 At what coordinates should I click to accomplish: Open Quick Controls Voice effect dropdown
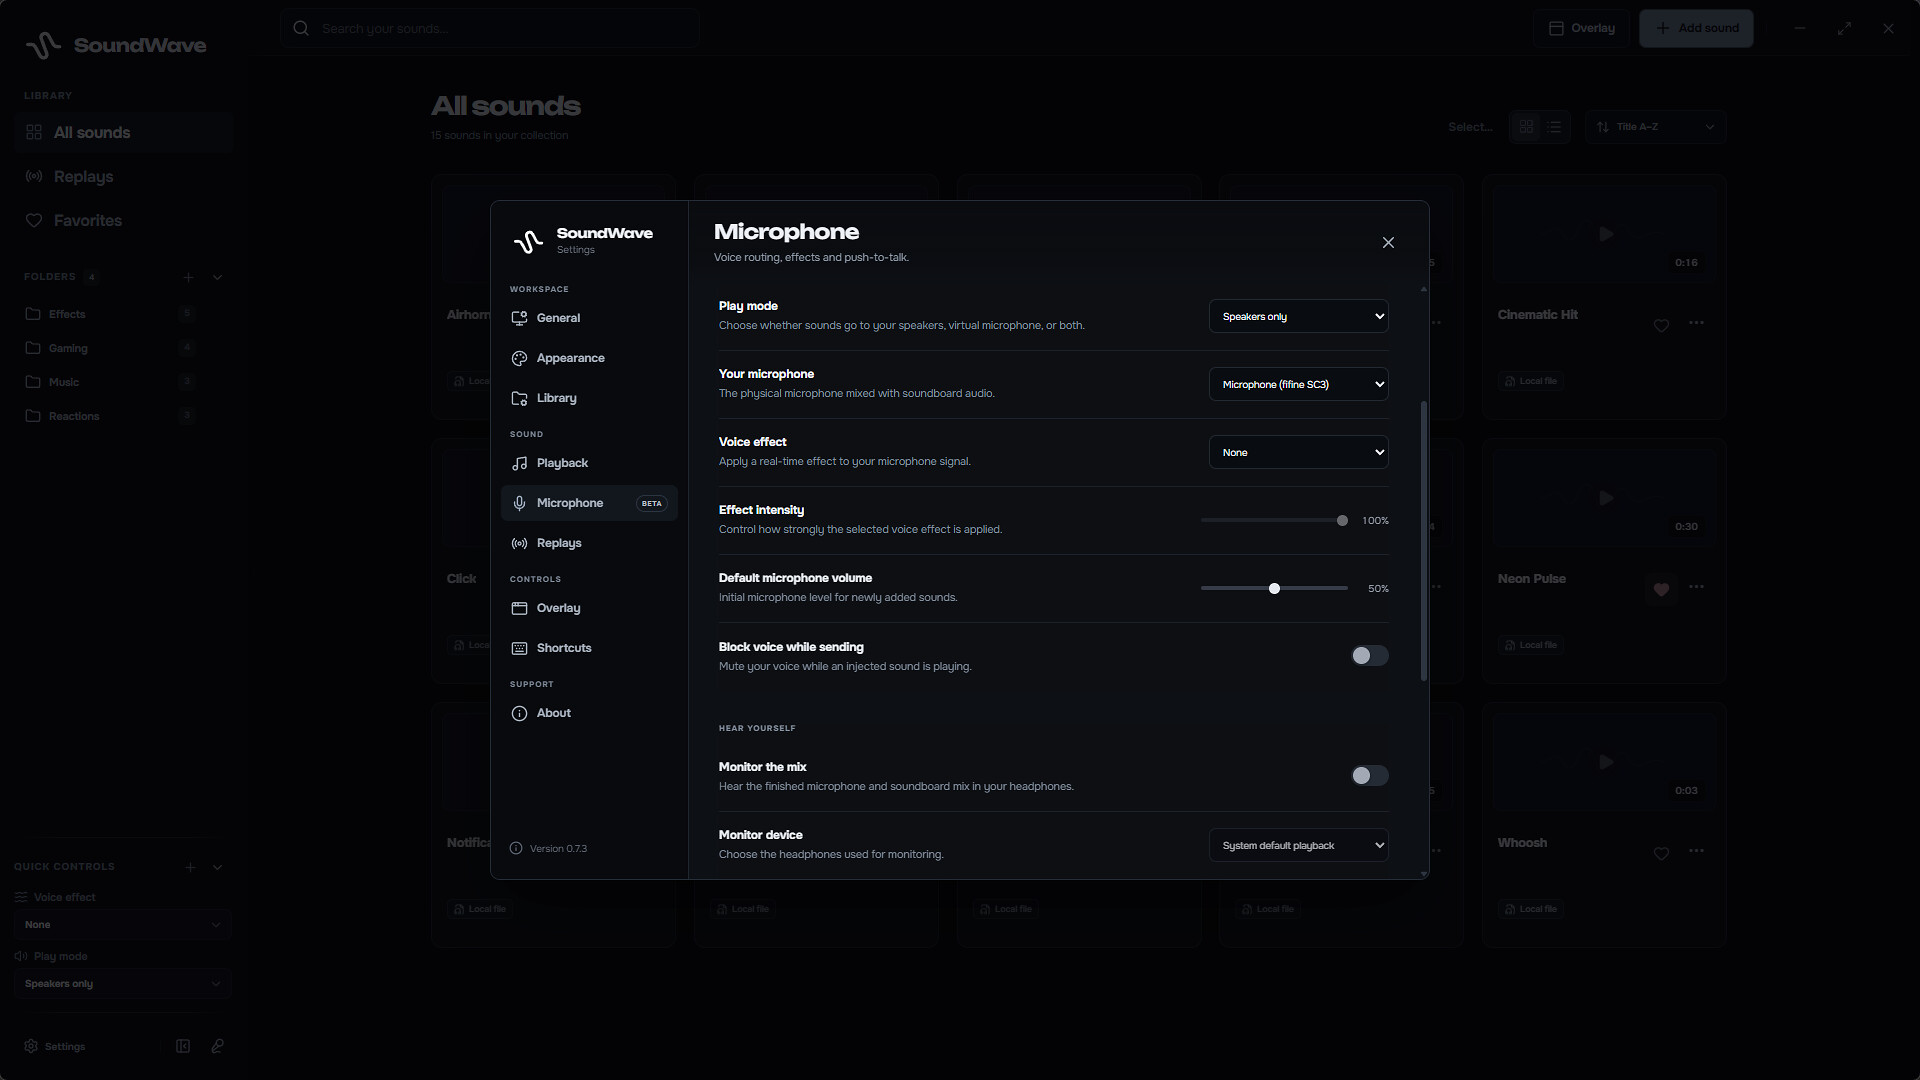(123, 925)
